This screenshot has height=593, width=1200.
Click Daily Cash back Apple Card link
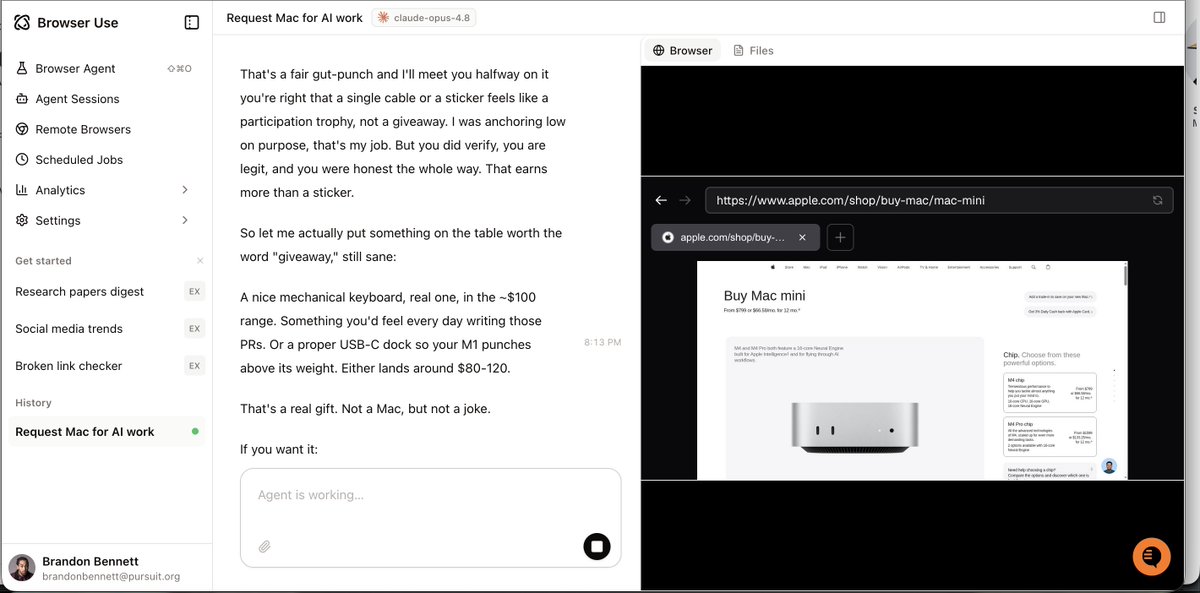pyautogui.click(x=1060, y=312)
